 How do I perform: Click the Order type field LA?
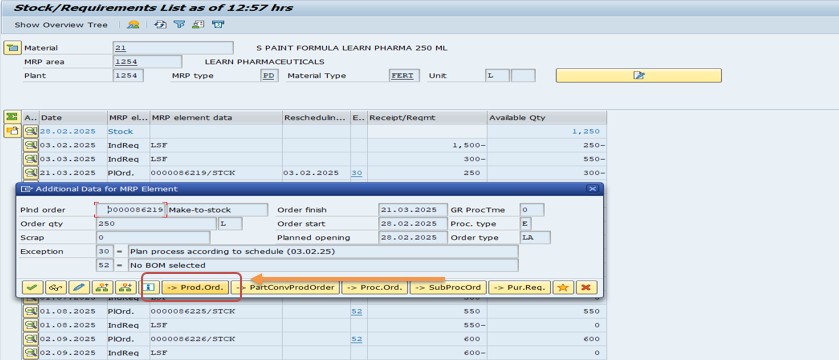(535, 238)
